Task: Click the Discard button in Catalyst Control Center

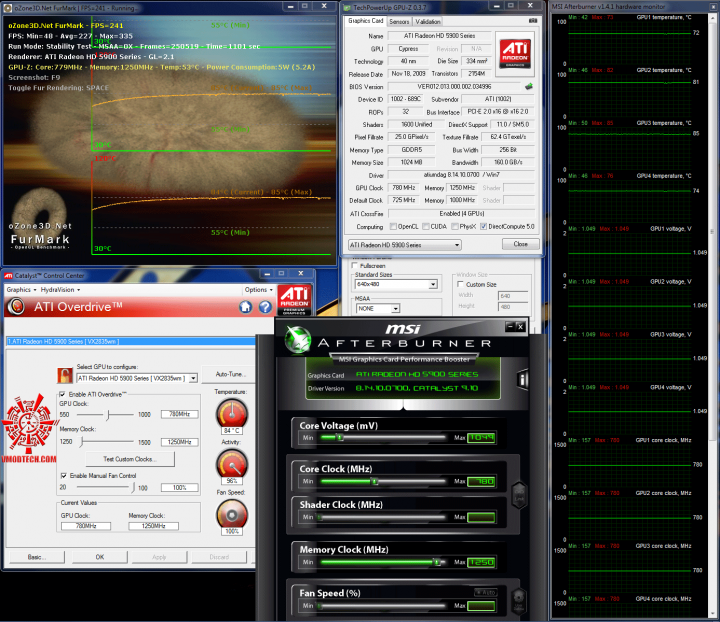Action: 219,557
